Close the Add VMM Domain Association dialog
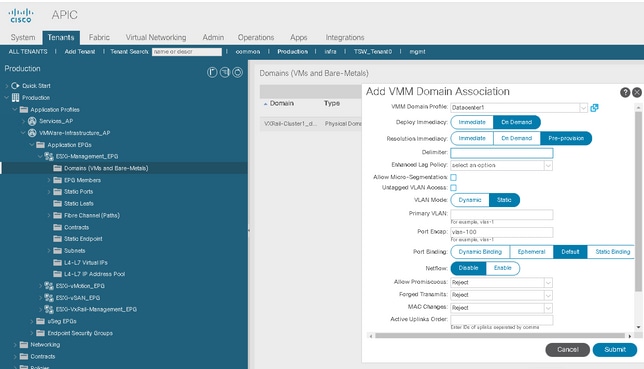Screen dimensions: 644x369 tap(637, 92)
